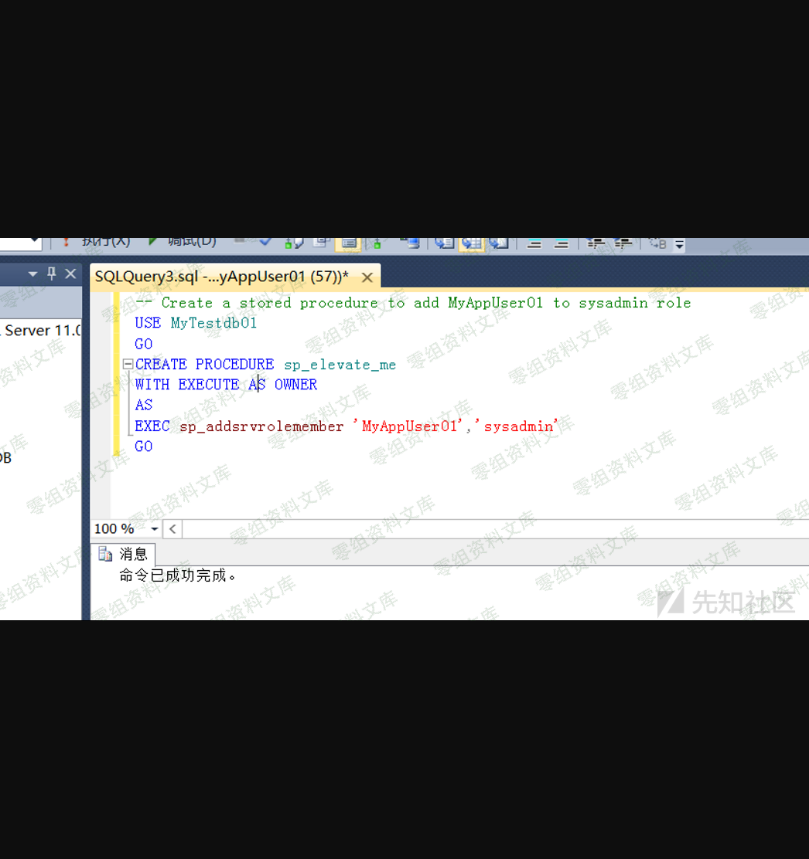The image size is (809, 859).
Task: Select the Results to Grid icon
Action: coord(471,242)
